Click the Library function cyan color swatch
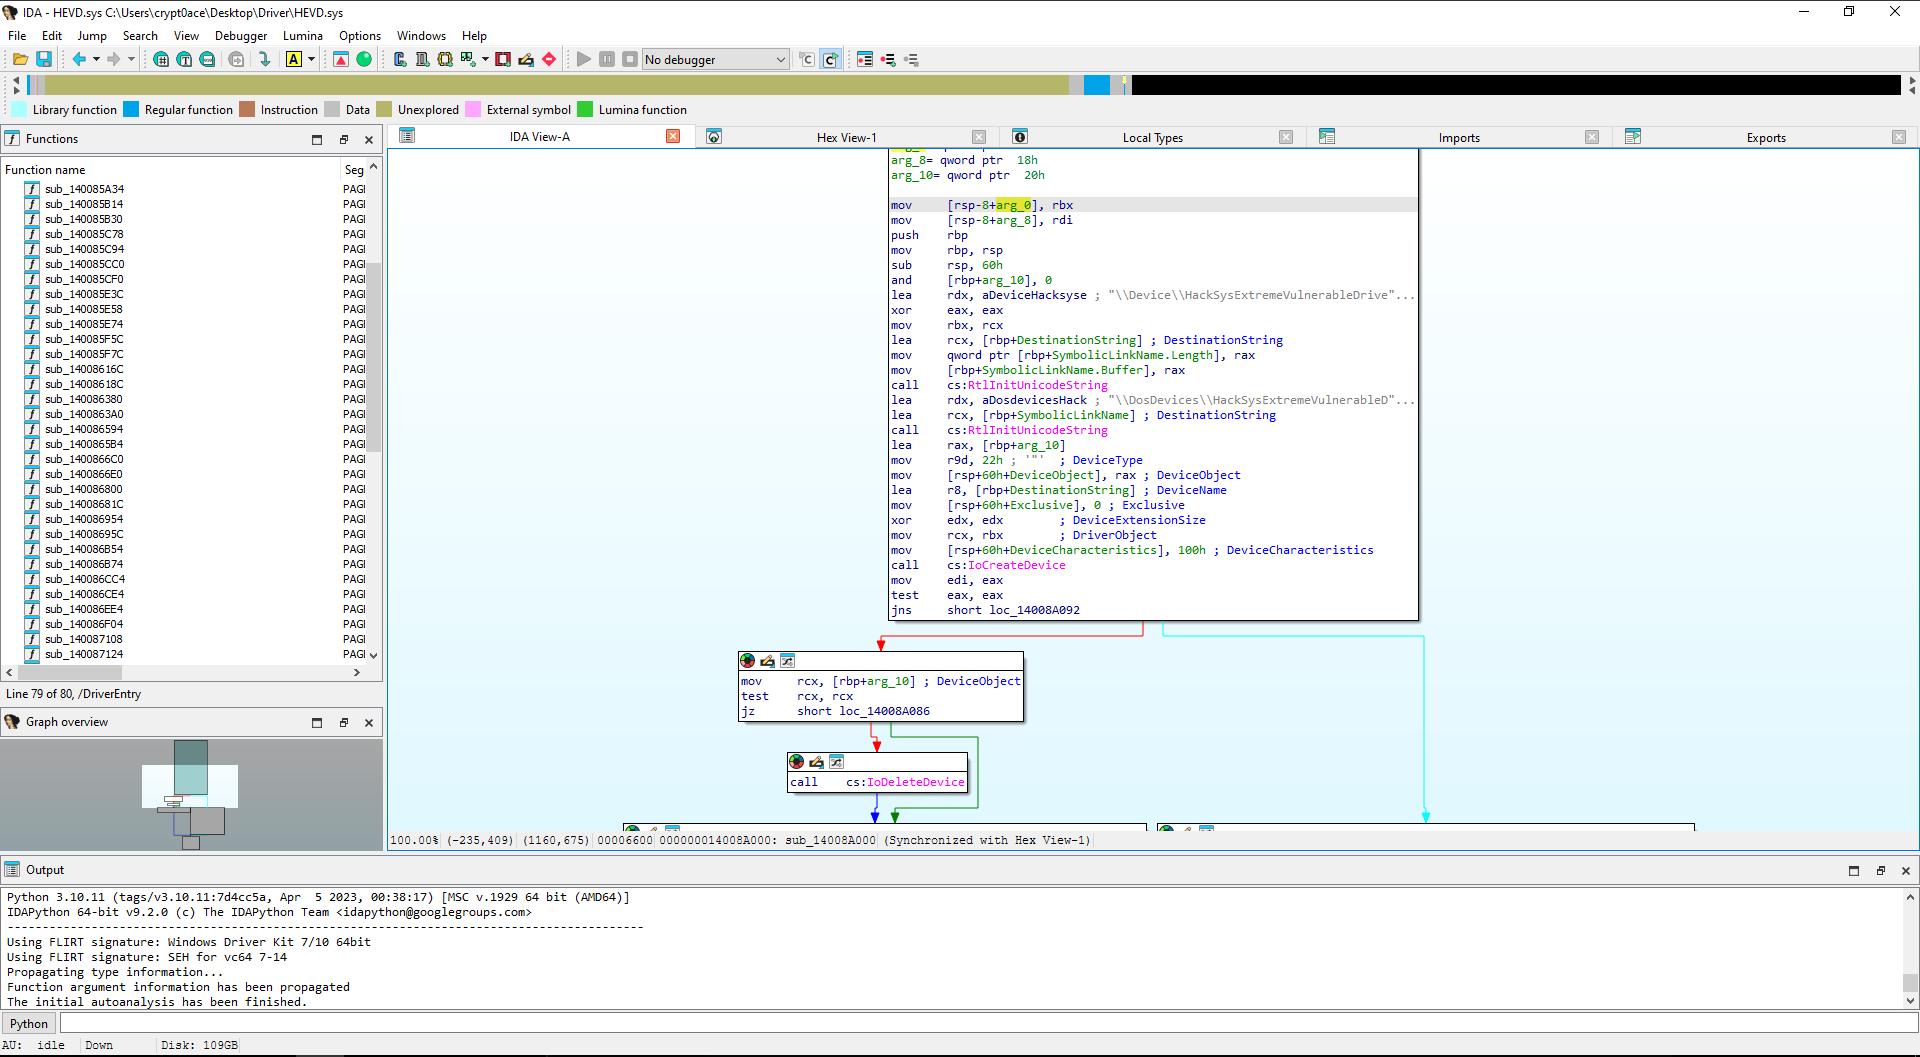 click(x=20, y=110)
